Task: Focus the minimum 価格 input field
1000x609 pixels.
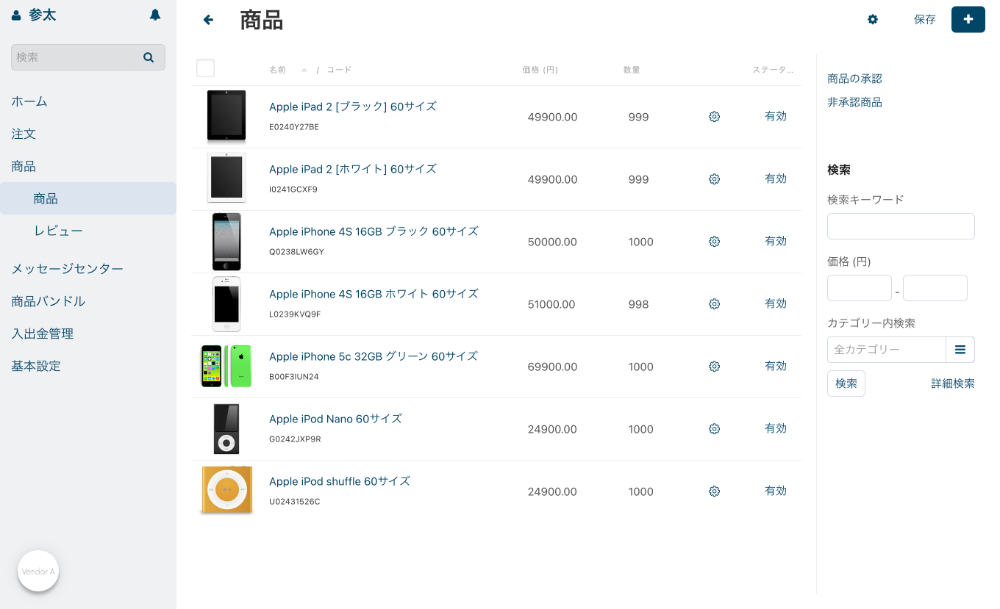Action: (859, 288)
